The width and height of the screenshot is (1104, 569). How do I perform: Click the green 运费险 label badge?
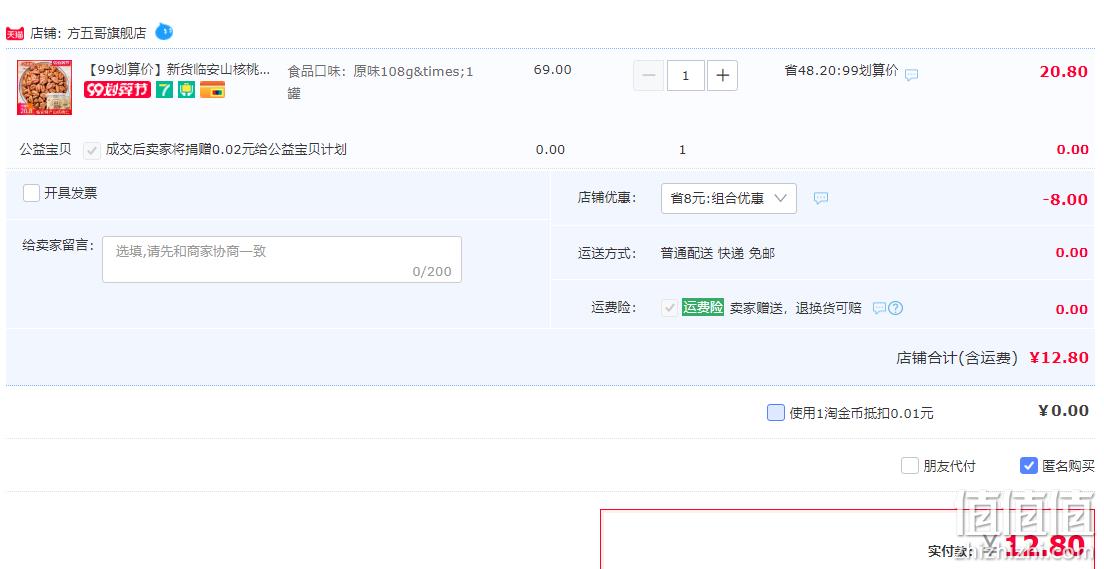[x=703, y=308]
